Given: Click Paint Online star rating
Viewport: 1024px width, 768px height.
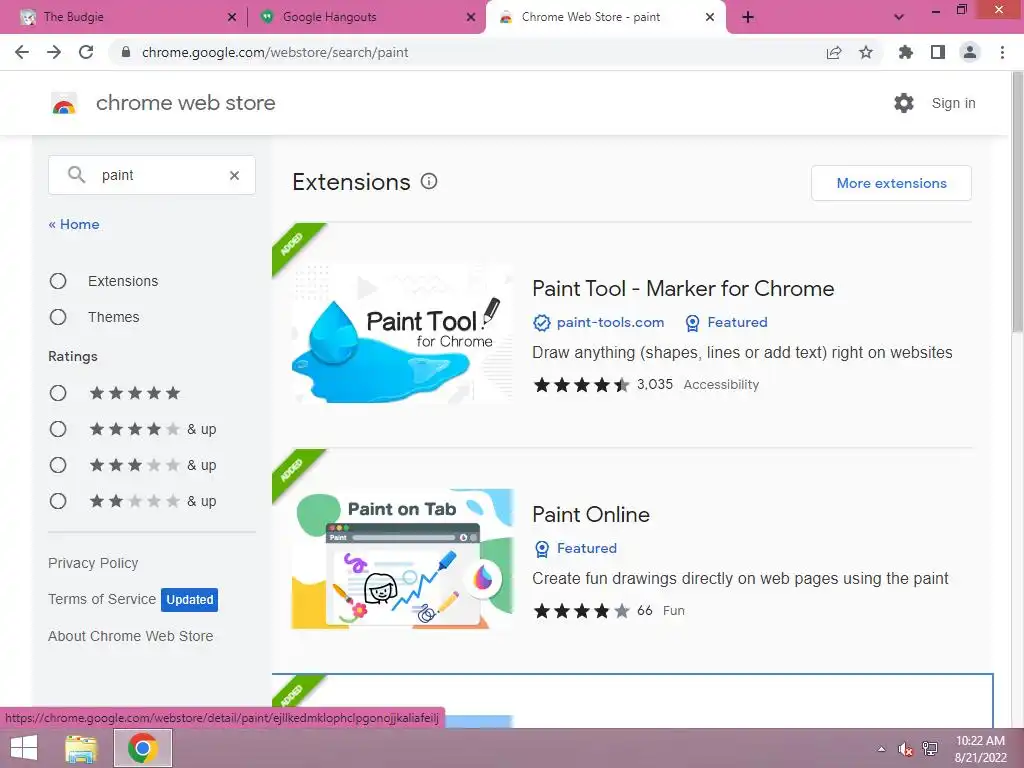Looking at the screenshot, I should [x=582, y=611].
